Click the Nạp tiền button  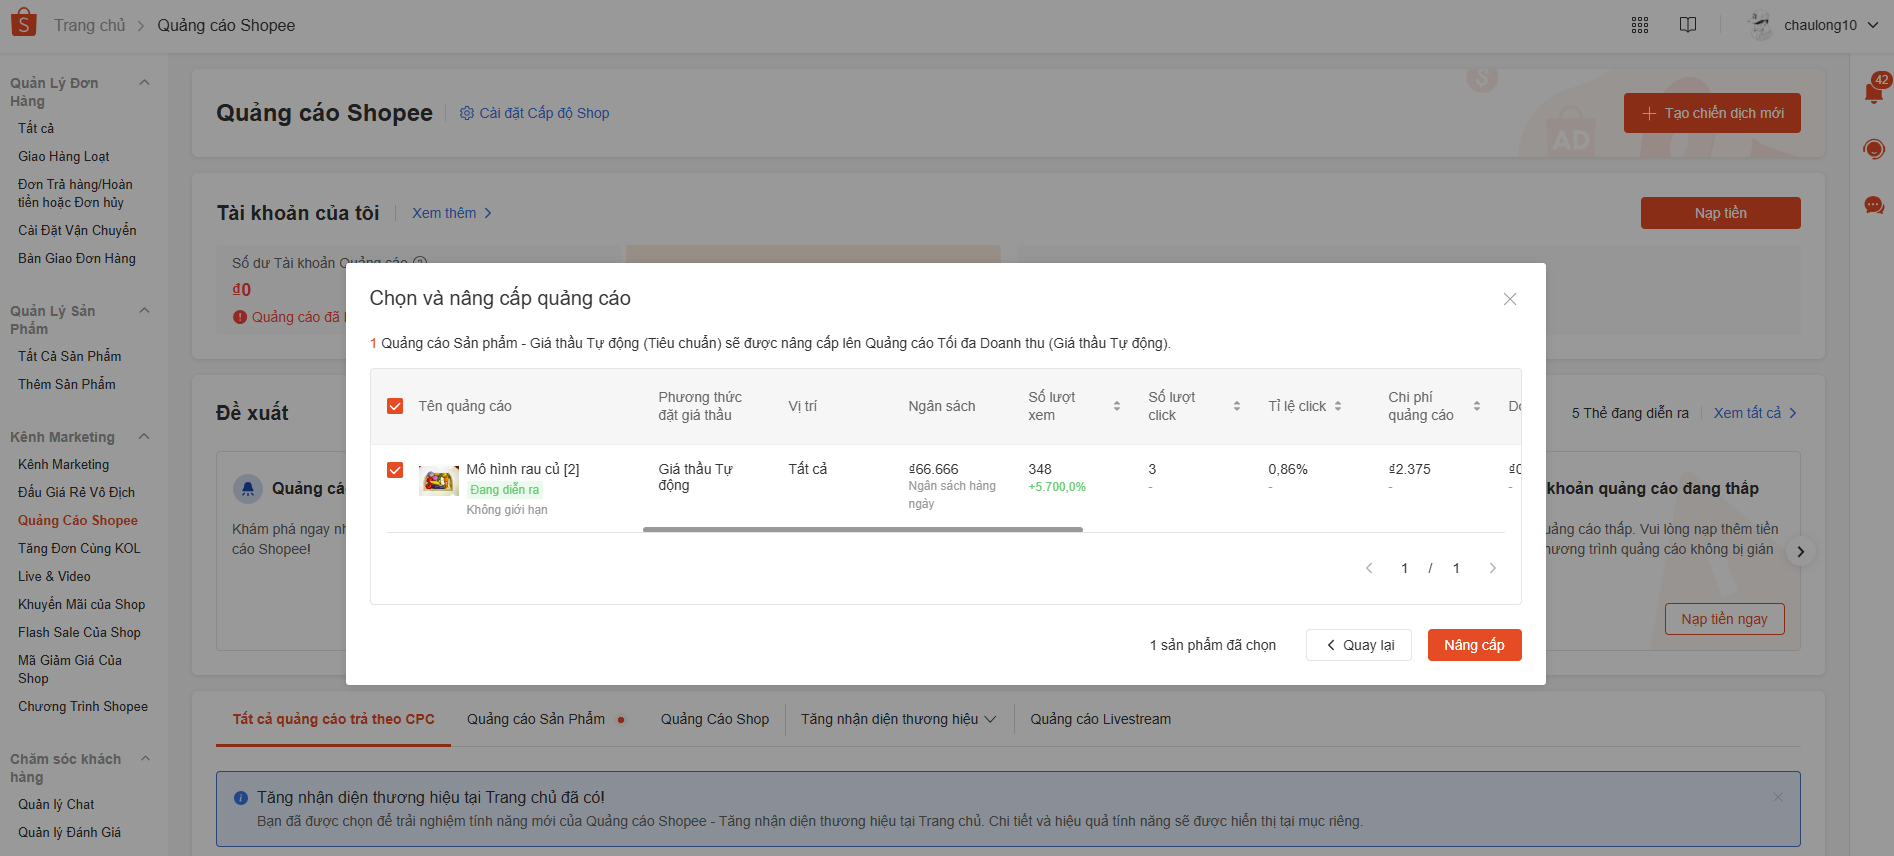[1721, 213]
